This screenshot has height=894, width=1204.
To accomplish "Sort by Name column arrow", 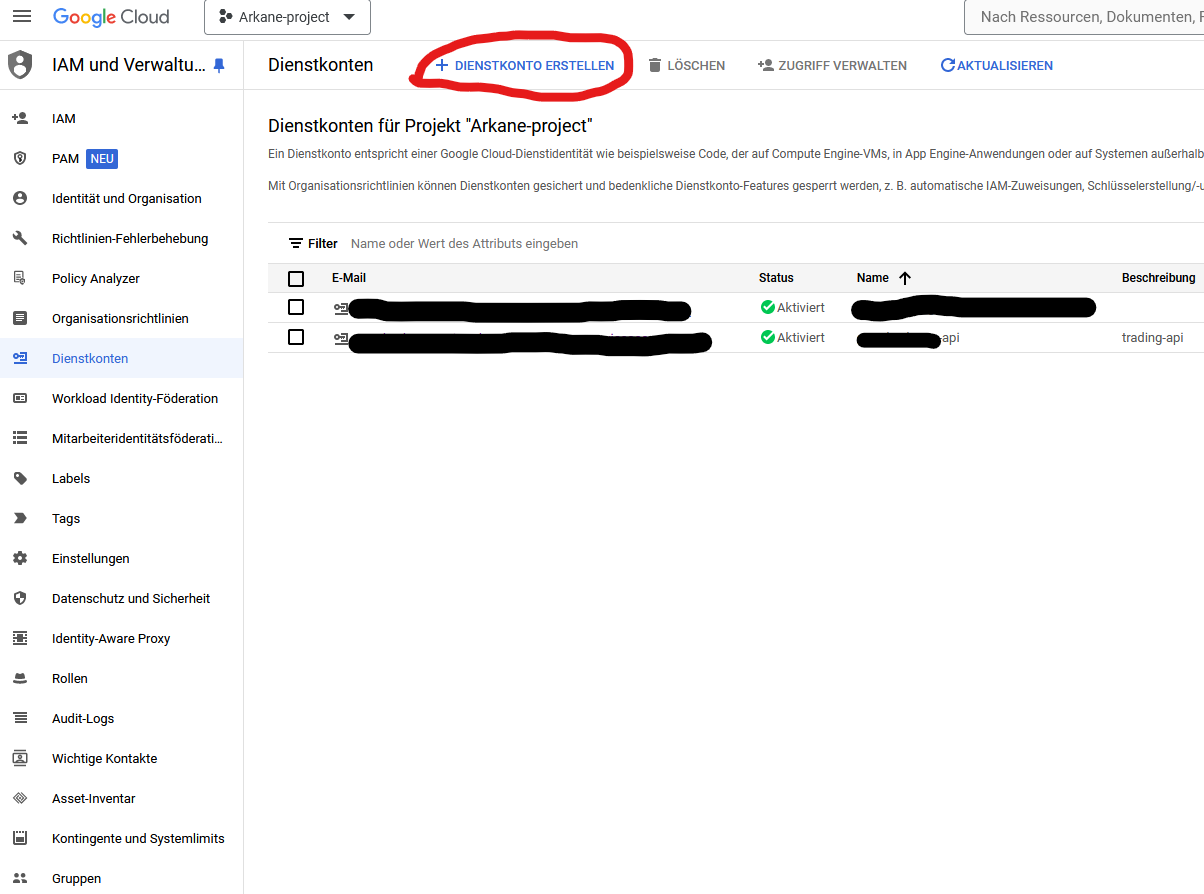I will click(905, 279).
